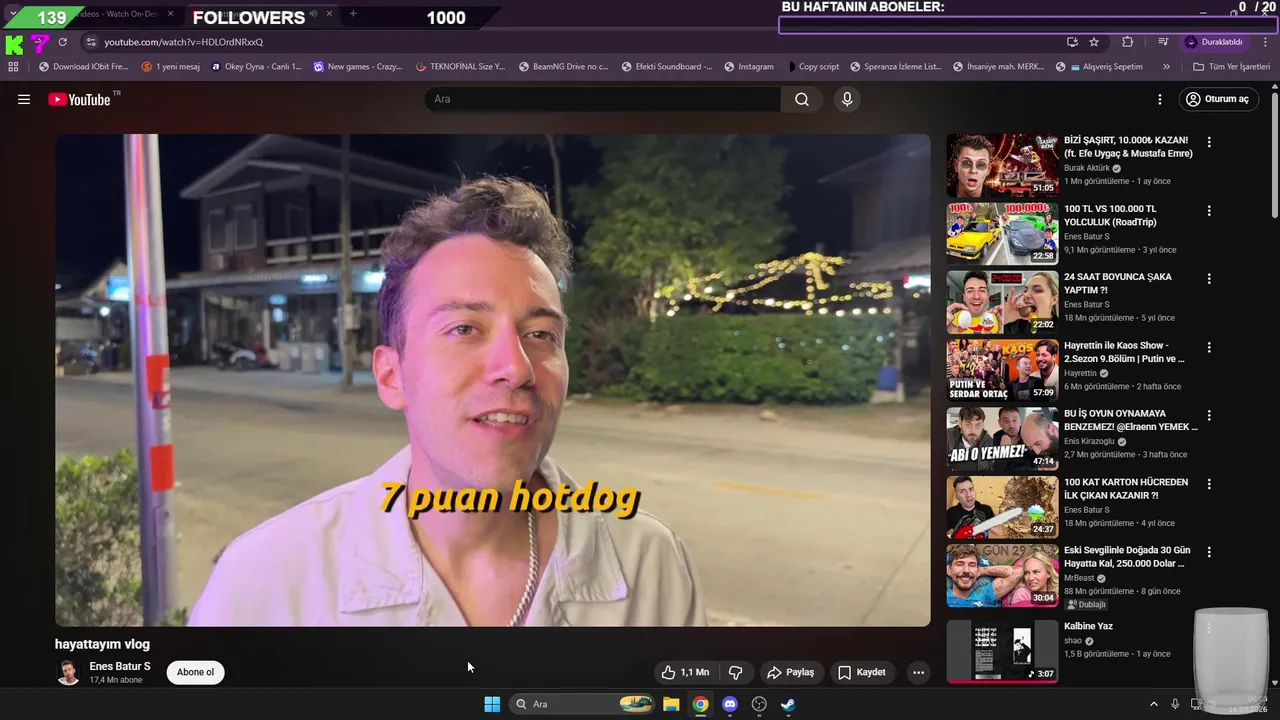
Task: Open the Chrome apps grid in the bookmarks bar
Action: pyautogui.click(x=13, y=67)
